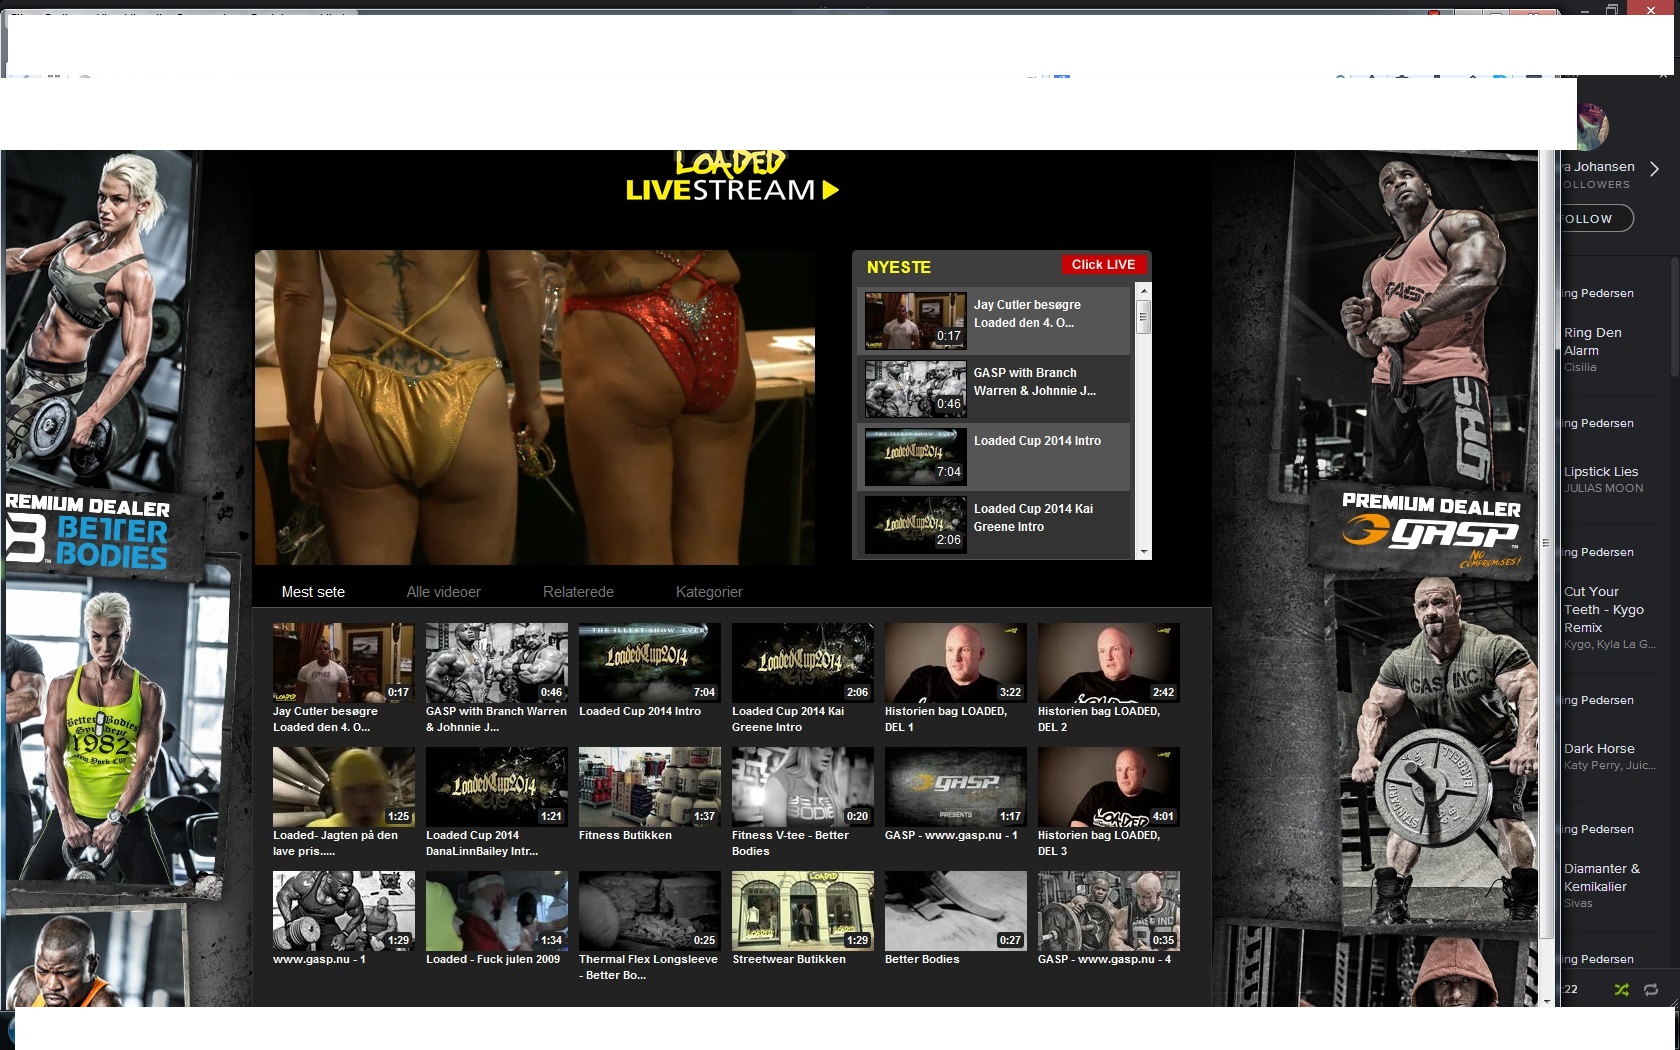The image size is (1680, 1050).
Task: Click the Follow button in sidebar
Action: click(x=1596, y=218)
